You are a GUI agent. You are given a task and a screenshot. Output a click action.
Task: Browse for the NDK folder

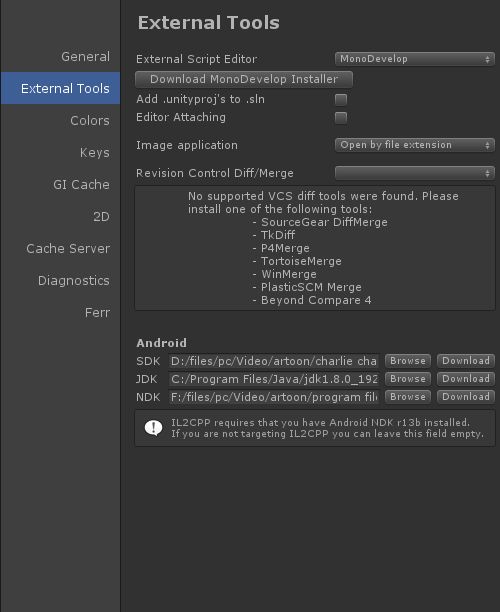coord(408,397)
